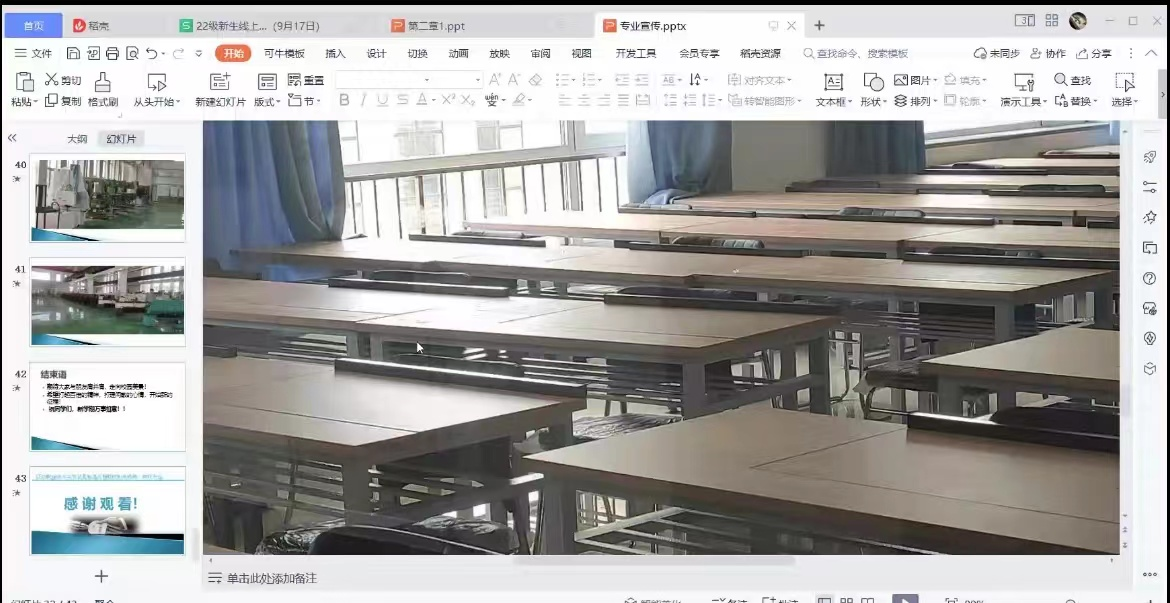This screenshot has width=1170, height=603.
Task: Select slide 42 thumbnail 结束语
Action: point(107,406)
